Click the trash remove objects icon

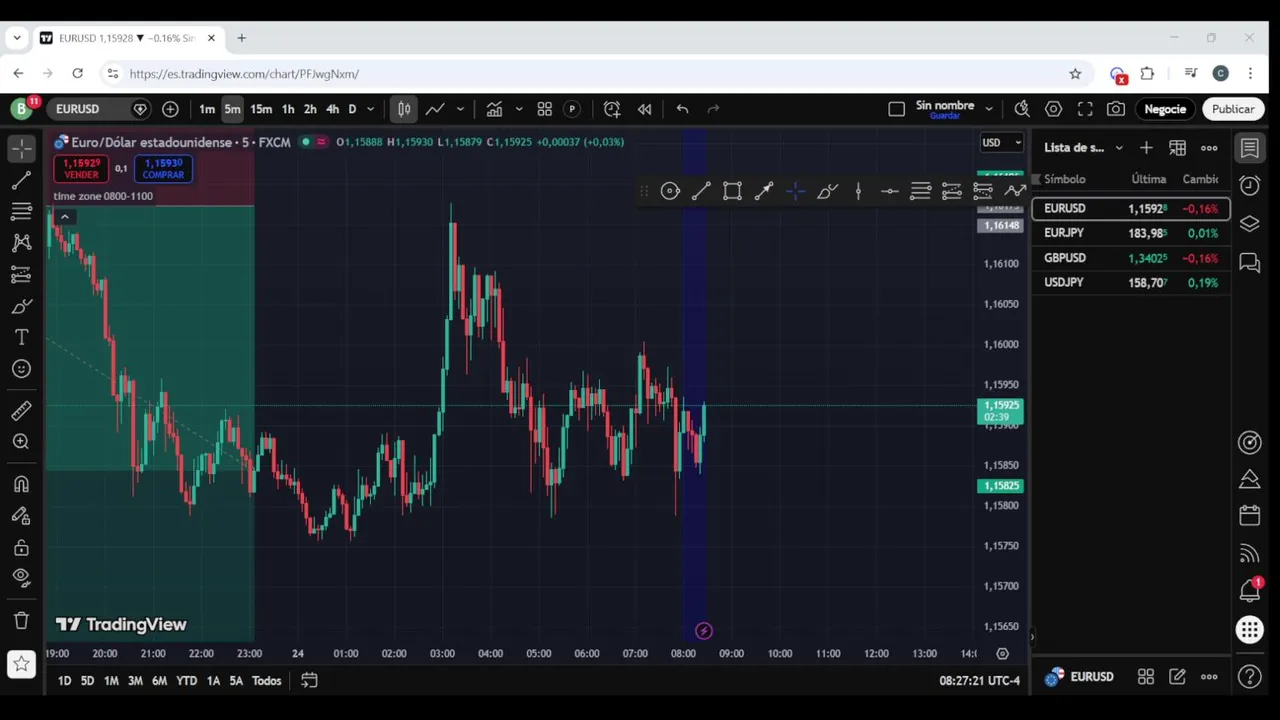click(x=21, y=620)
